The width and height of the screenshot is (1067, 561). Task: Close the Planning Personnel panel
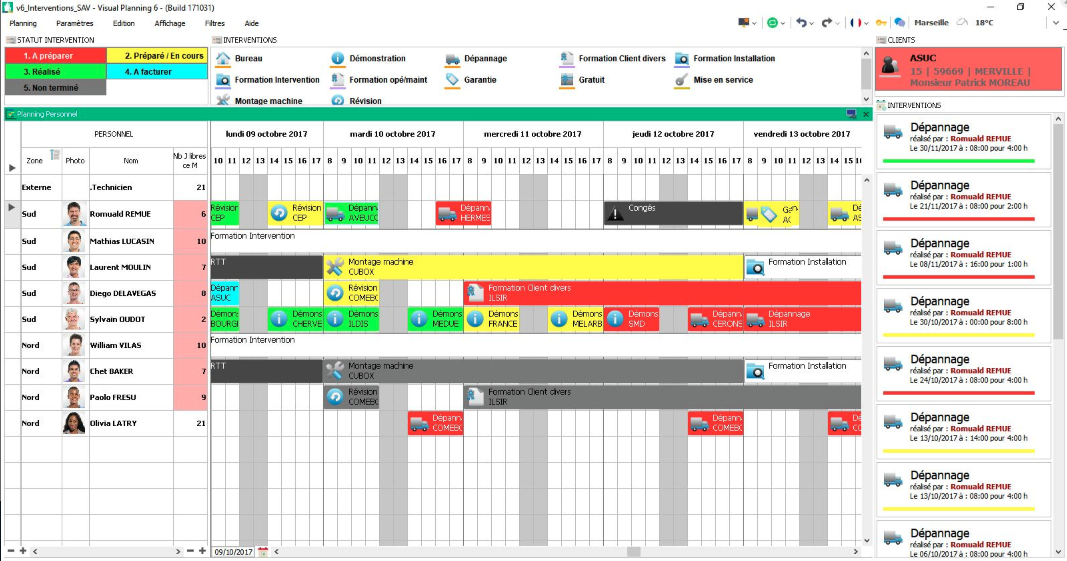(x=866, y=114)
